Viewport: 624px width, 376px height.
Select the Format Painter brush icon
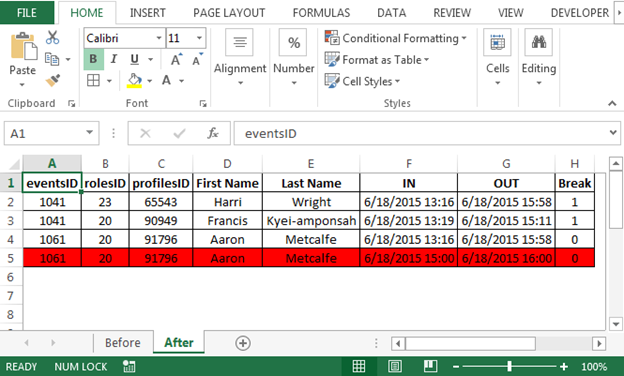pyautogui.click(x=53, y=81)
